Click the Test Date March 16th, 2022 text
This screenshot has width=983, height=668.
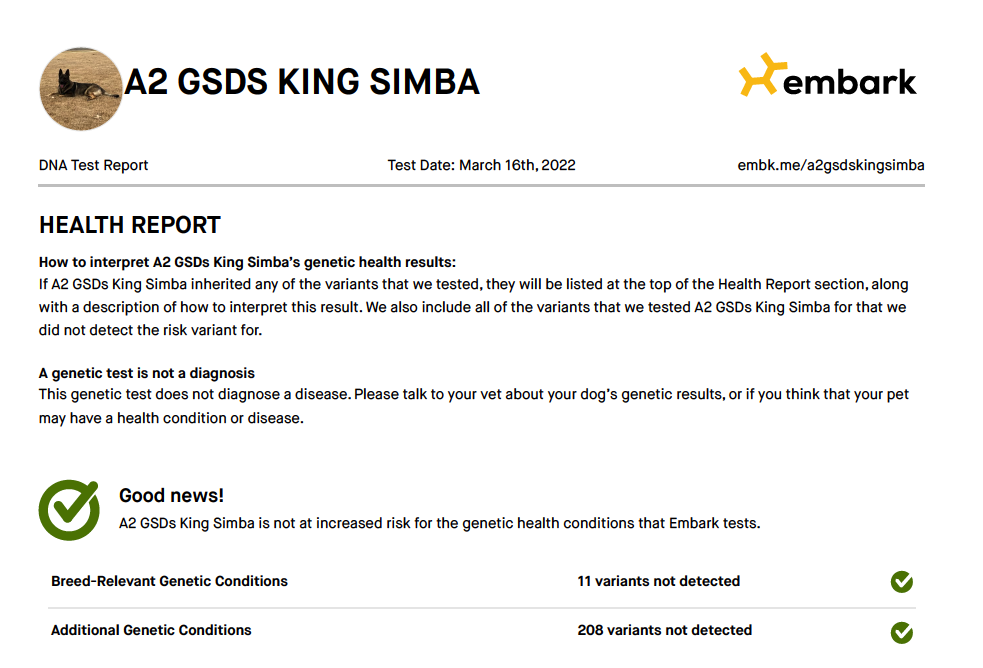tap(481, 165)
